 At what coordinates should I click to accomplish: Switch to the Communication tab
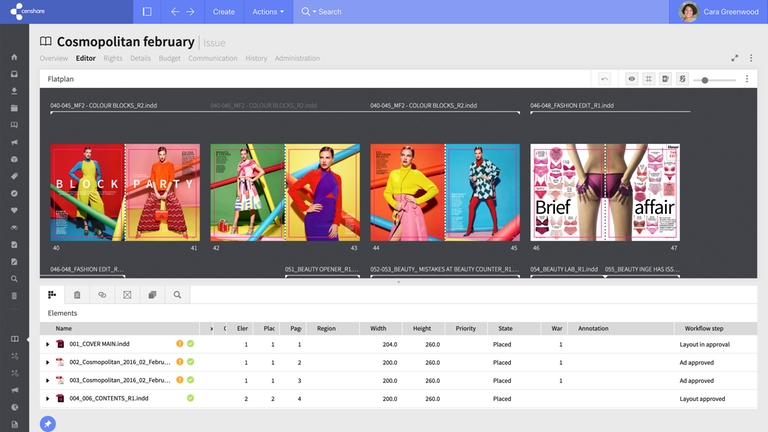(x=213, y=58)
